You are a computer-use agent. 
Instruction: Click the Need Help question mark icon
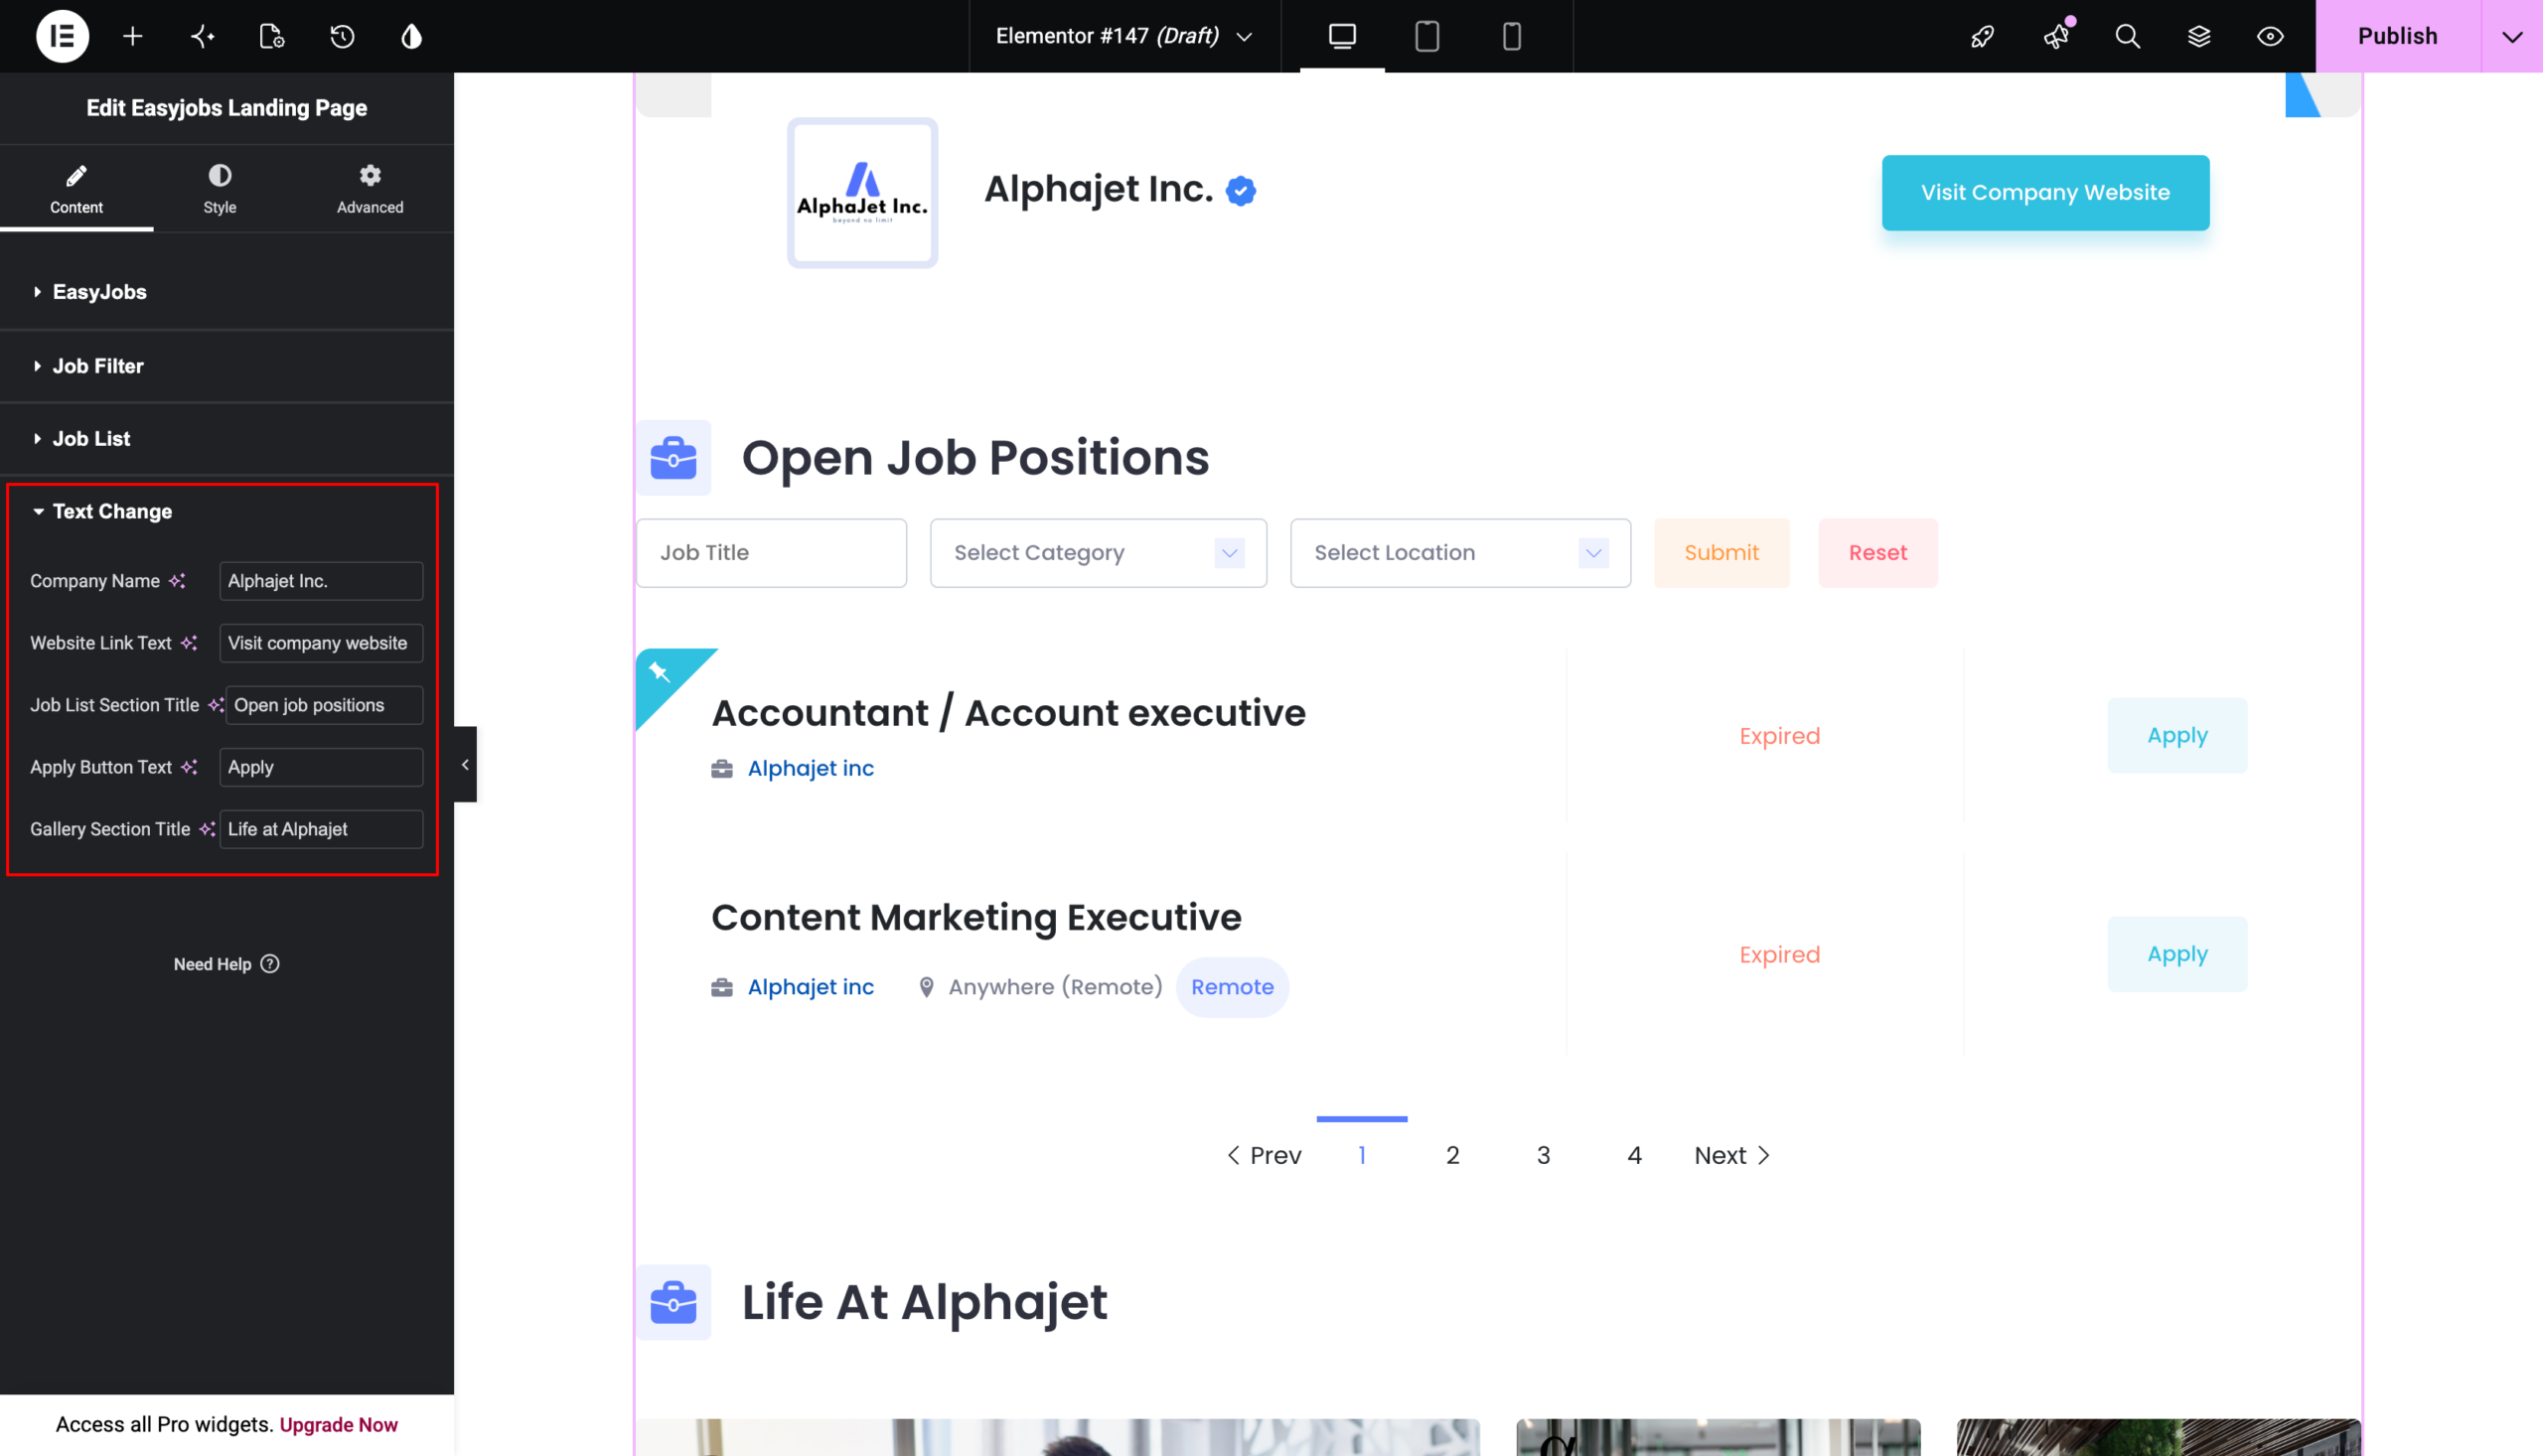point(270,964)
